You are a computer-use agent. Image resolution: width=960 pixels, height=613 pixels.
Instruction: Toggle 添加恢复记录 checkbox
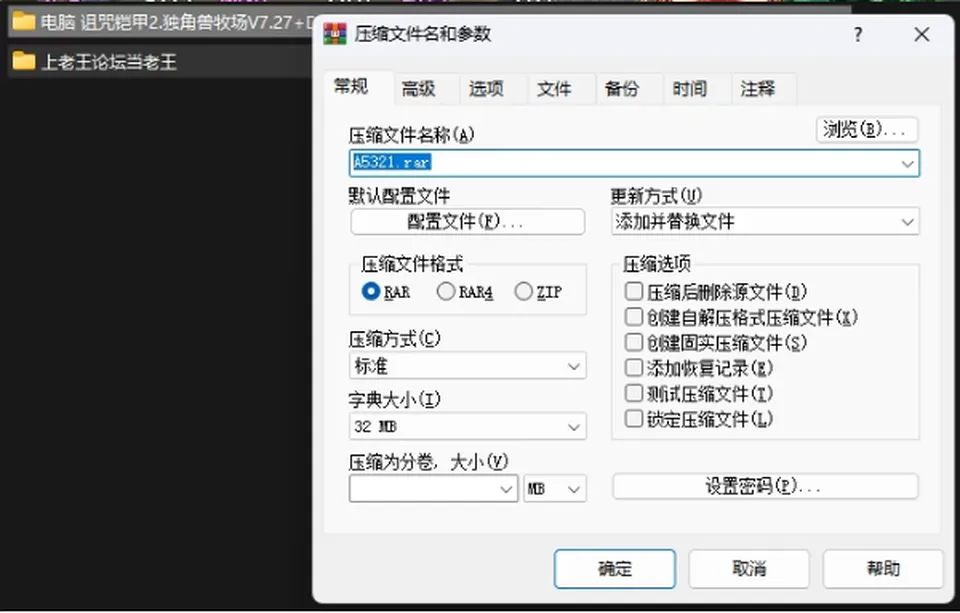coord(634,367)
